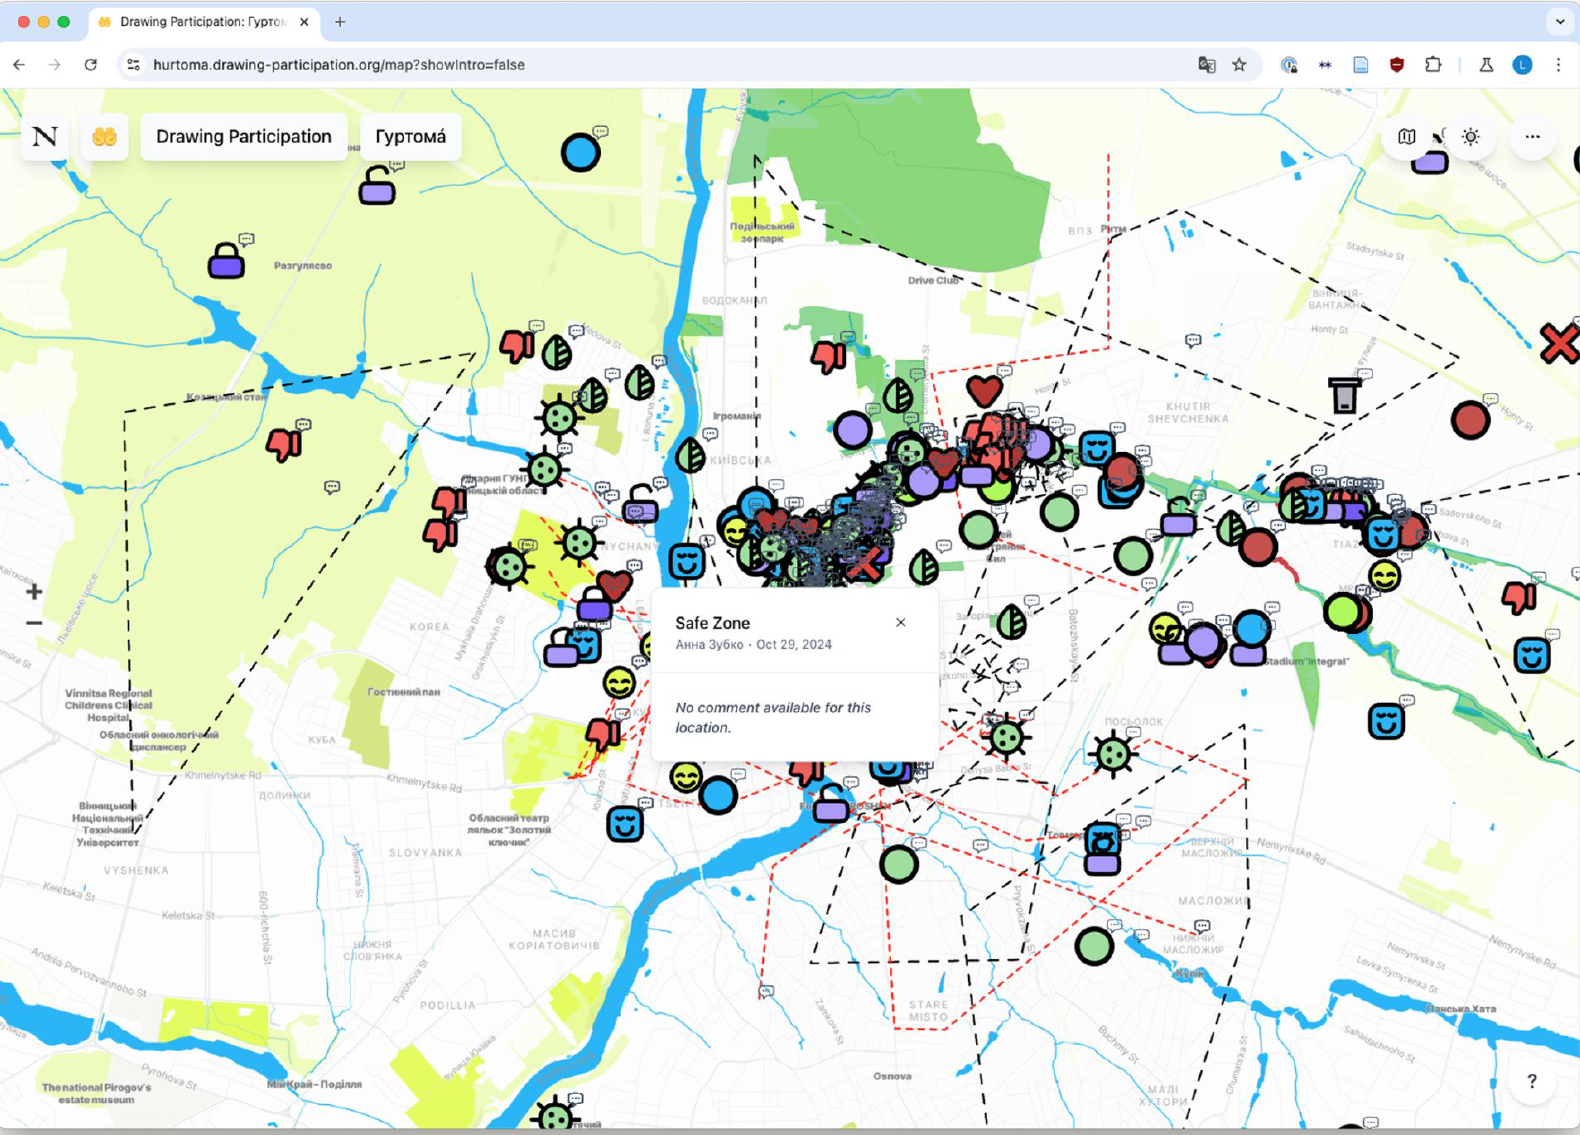The width and height of the screenshot is (1580, 1135).
Task: Open the map style selector icon
Action: click(1406, 137)
